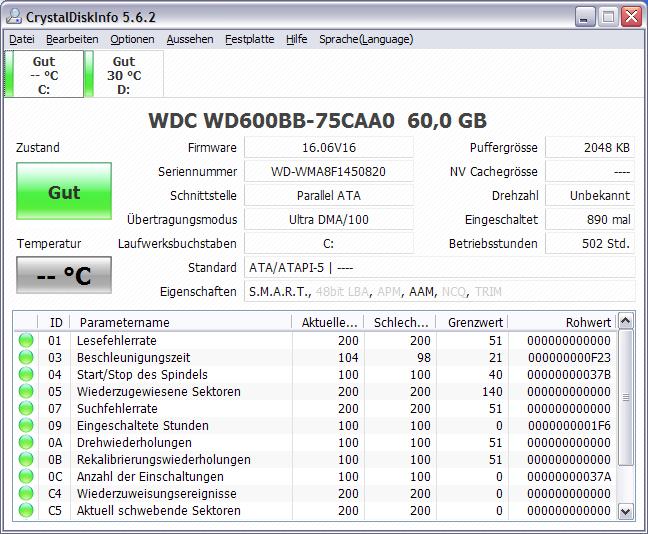The height and width of the screenshot is (534, 648).
Task: Open the Optionen menu
Action: point(132,39)
